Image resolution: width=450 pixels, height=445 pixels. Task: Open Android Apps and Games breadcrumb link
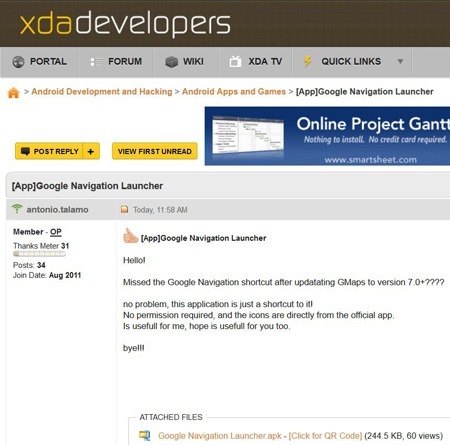point(234,92)
